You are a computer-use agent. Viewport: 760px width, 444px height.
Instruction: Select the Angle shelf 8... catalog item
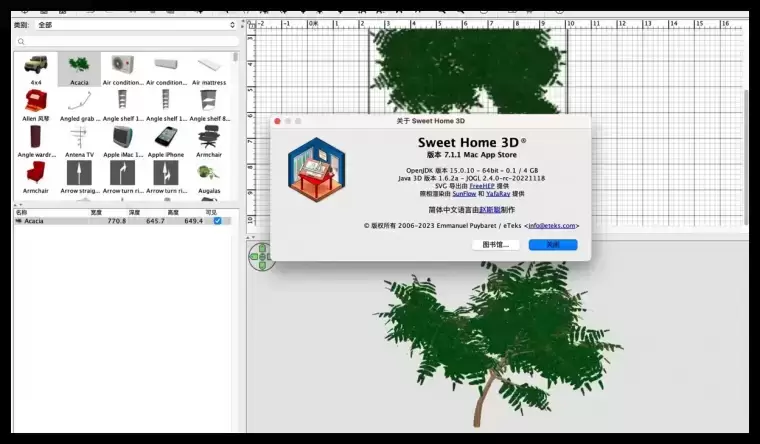(x=209, y=105)
